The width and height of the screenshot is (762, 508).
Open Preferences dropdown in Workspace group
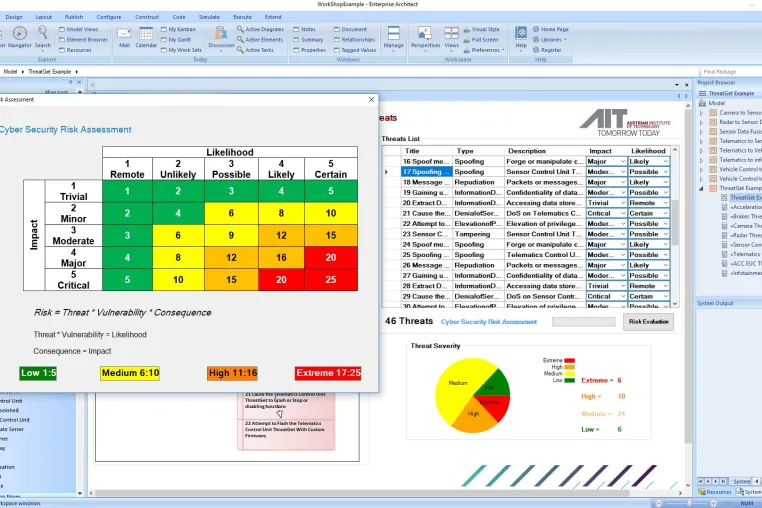click(484, 50)
